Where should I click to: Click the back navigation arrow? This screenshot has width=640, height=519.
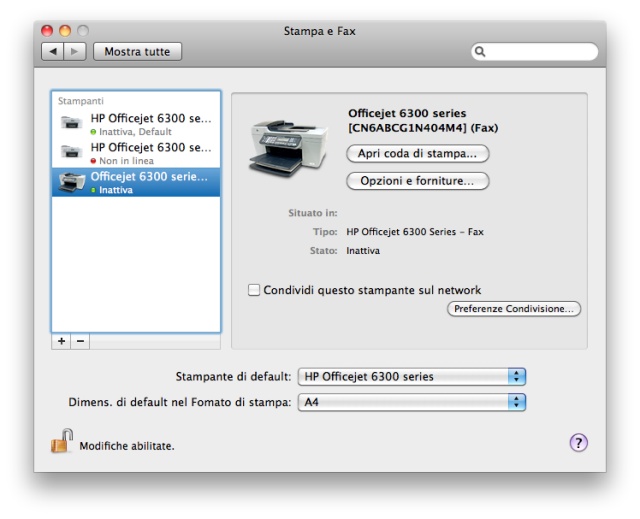tap(53, 51)
